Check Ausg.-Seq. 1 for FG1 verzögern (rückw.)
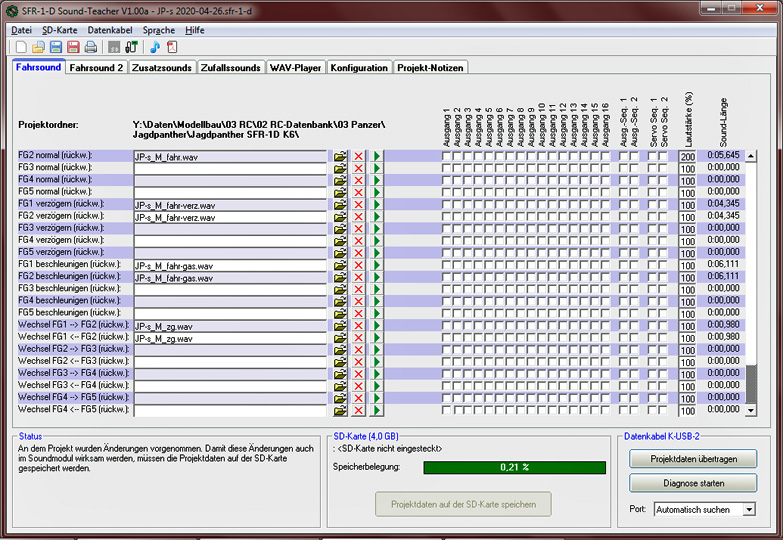 pyautogui.click(x=623, y=205)
